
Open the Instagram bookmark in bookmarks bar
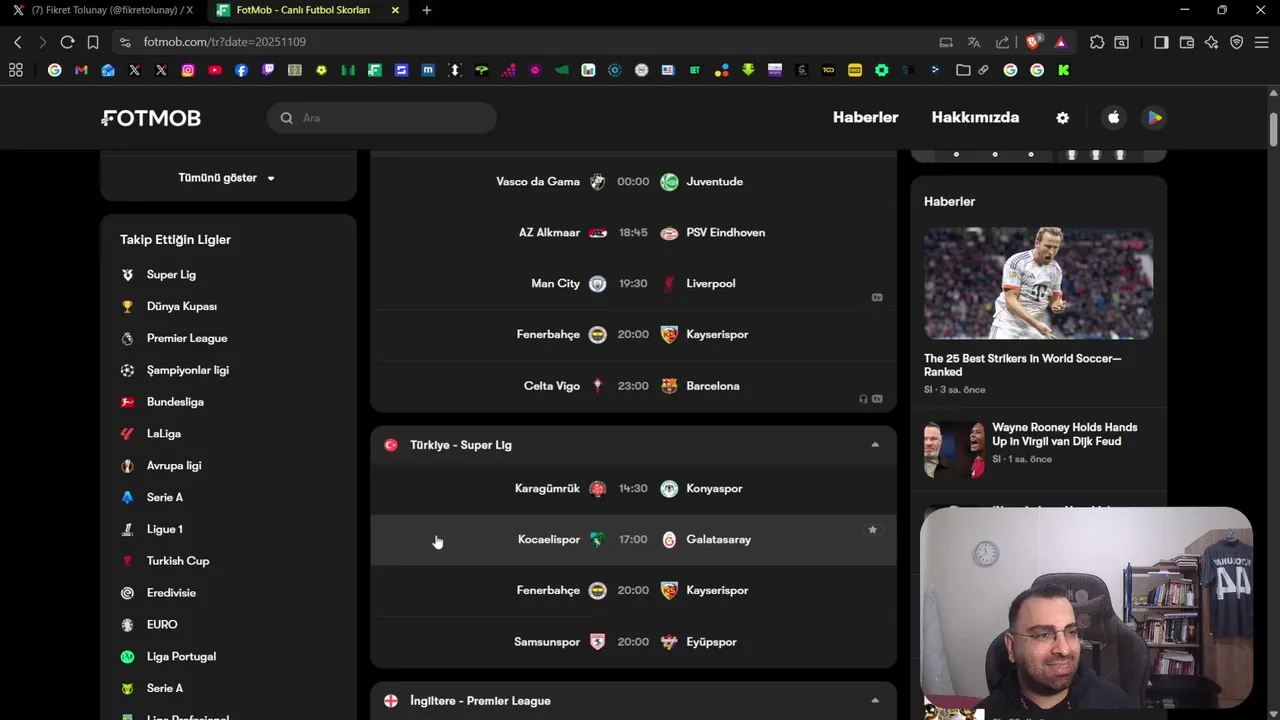click(x=188, y=70)
